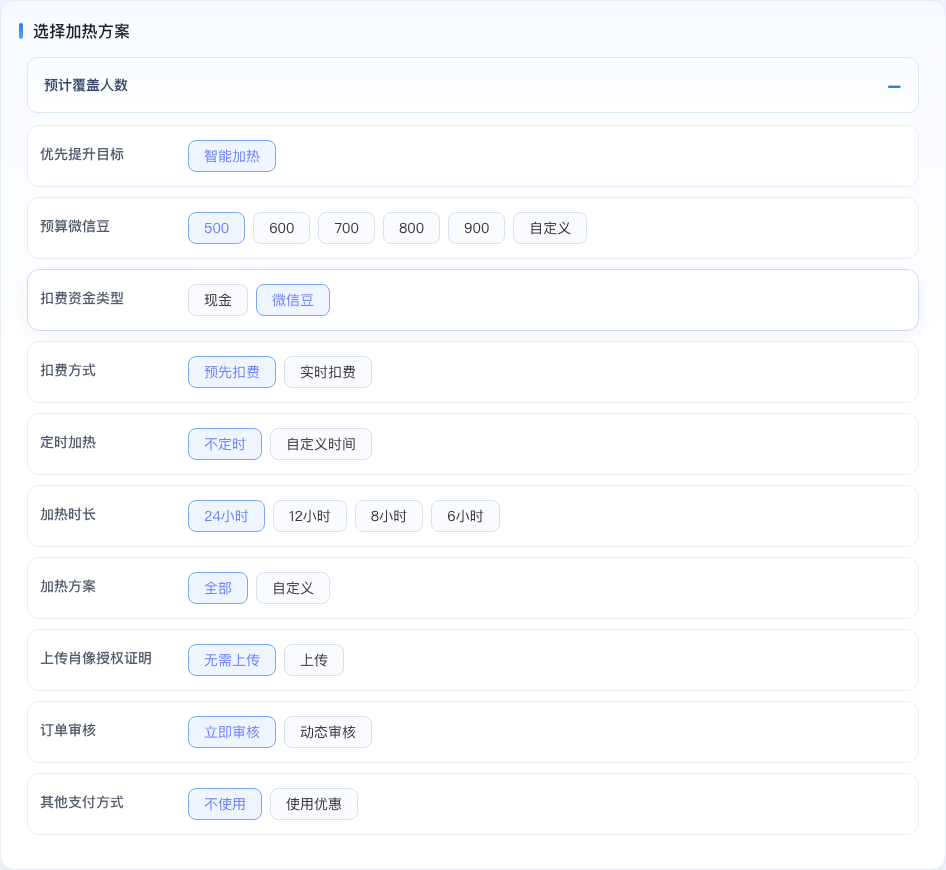Switch order review to 动态审核
The width and height of the screenshot is (946, 870).
pyautogui.click(x=328, y=732)
